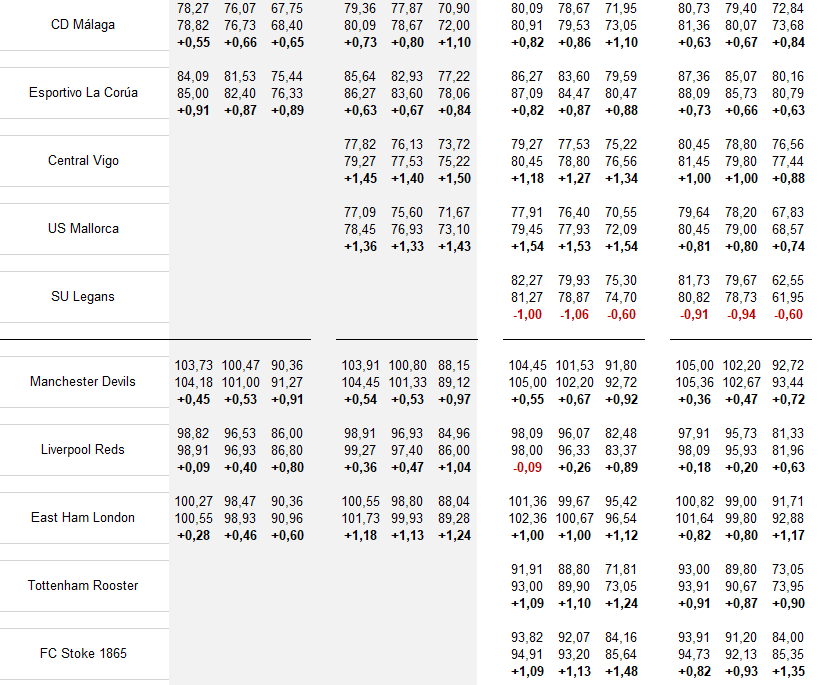Select the 103,91 cell

coord(360,366)
